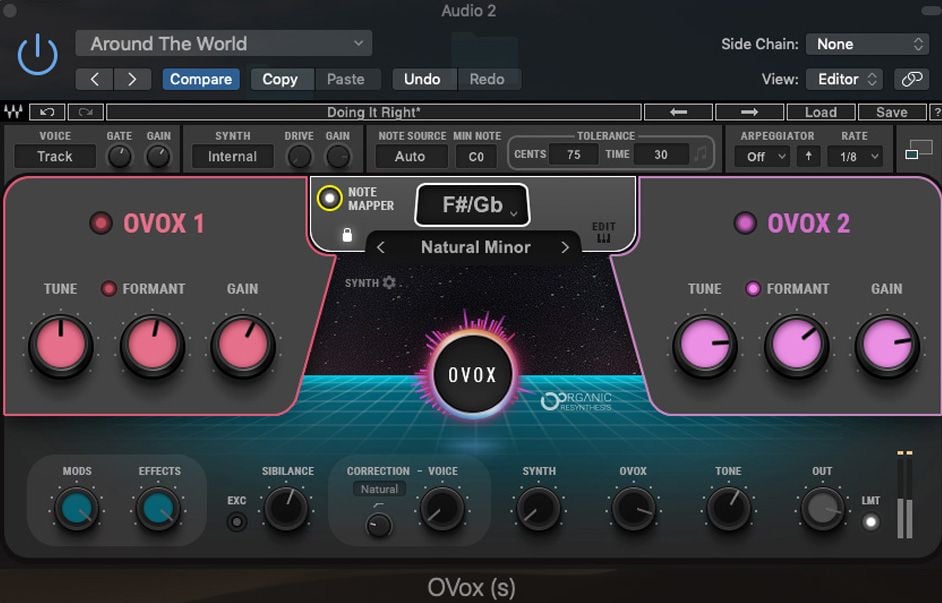
Task: Click the Load preset button
Action: 820,112
